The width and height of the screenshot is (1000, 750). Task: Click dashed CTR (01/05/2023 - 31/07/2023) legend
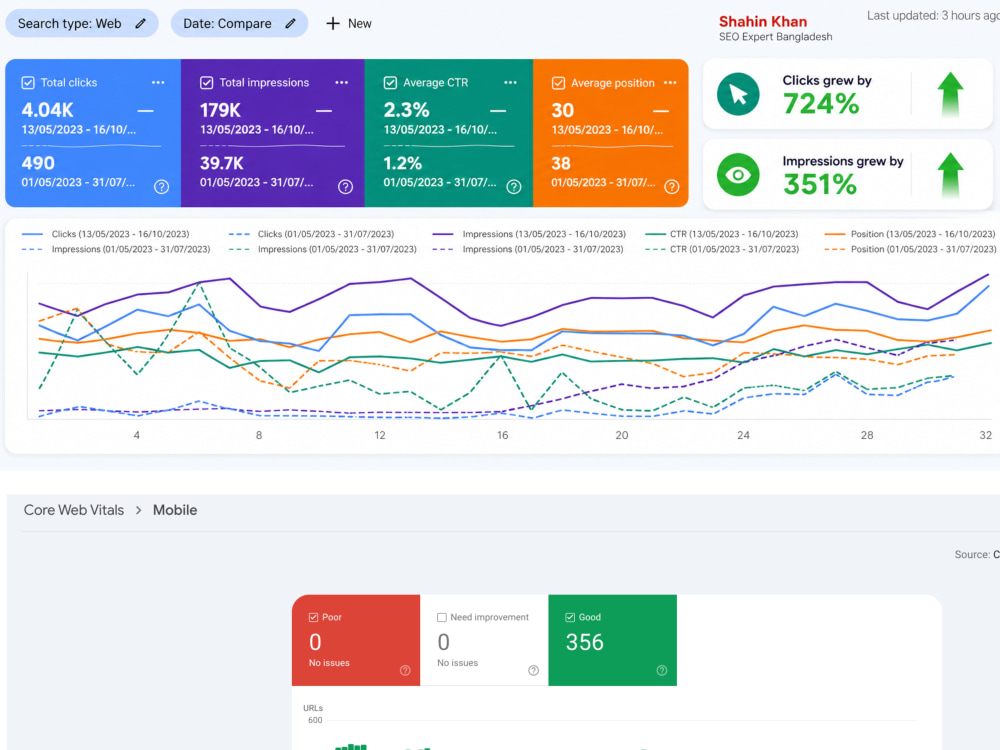722,249
